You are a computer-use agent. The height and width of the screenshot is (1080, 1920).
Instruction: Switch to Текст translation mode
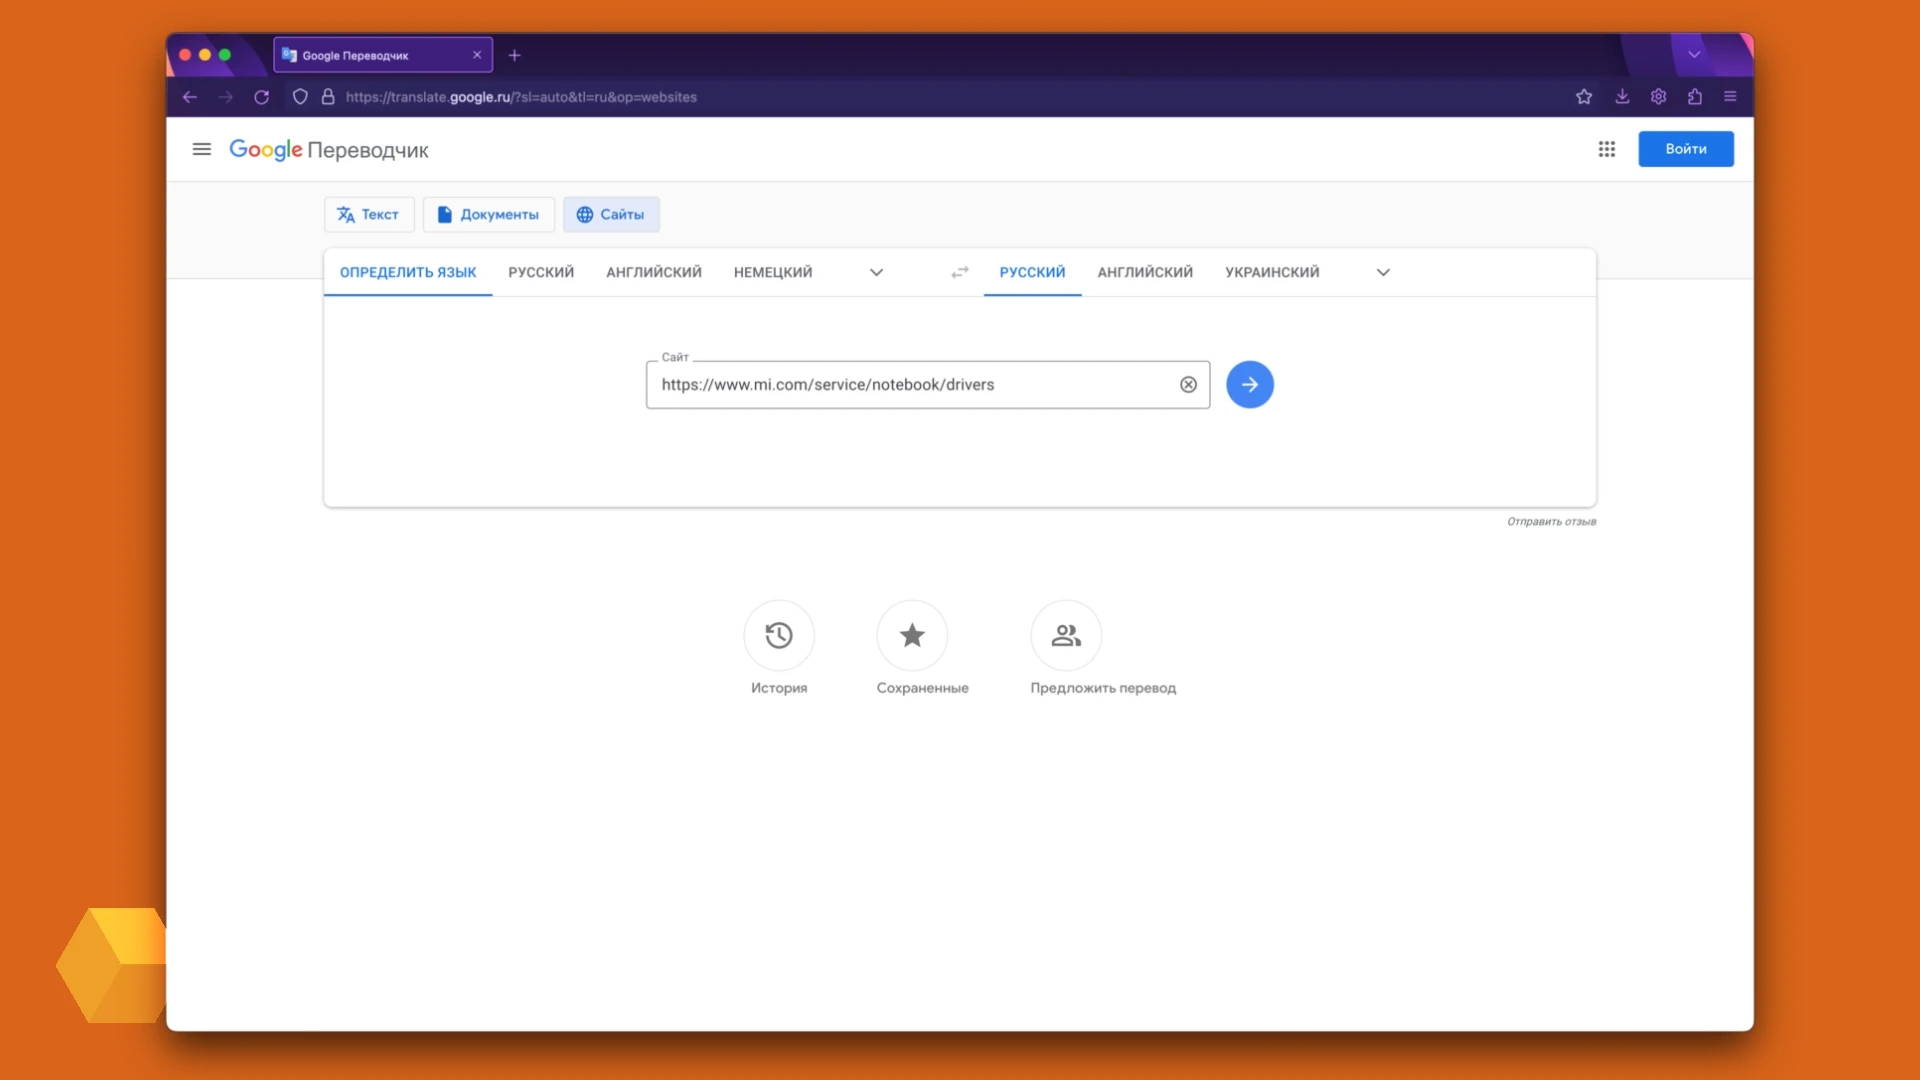369,215
